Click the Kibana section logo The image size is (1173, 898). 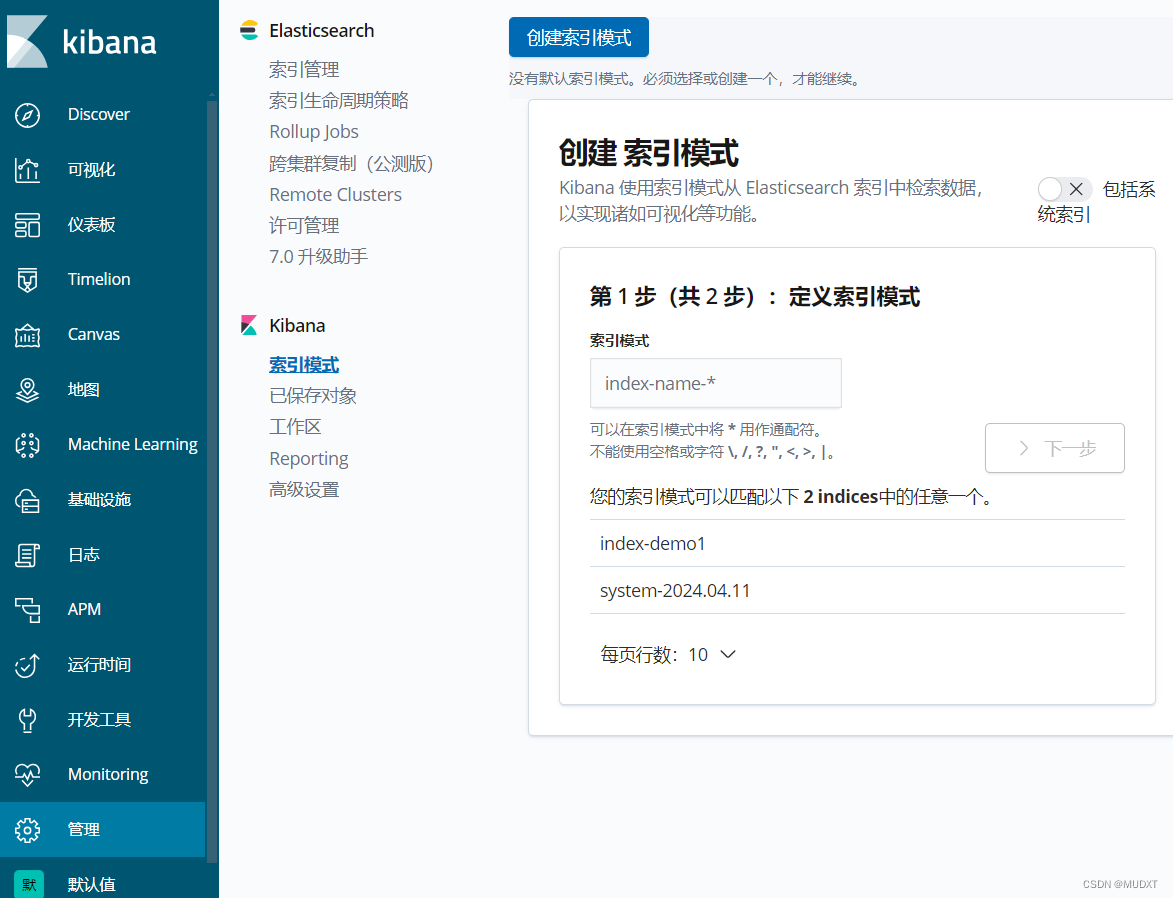pos(249,326)
